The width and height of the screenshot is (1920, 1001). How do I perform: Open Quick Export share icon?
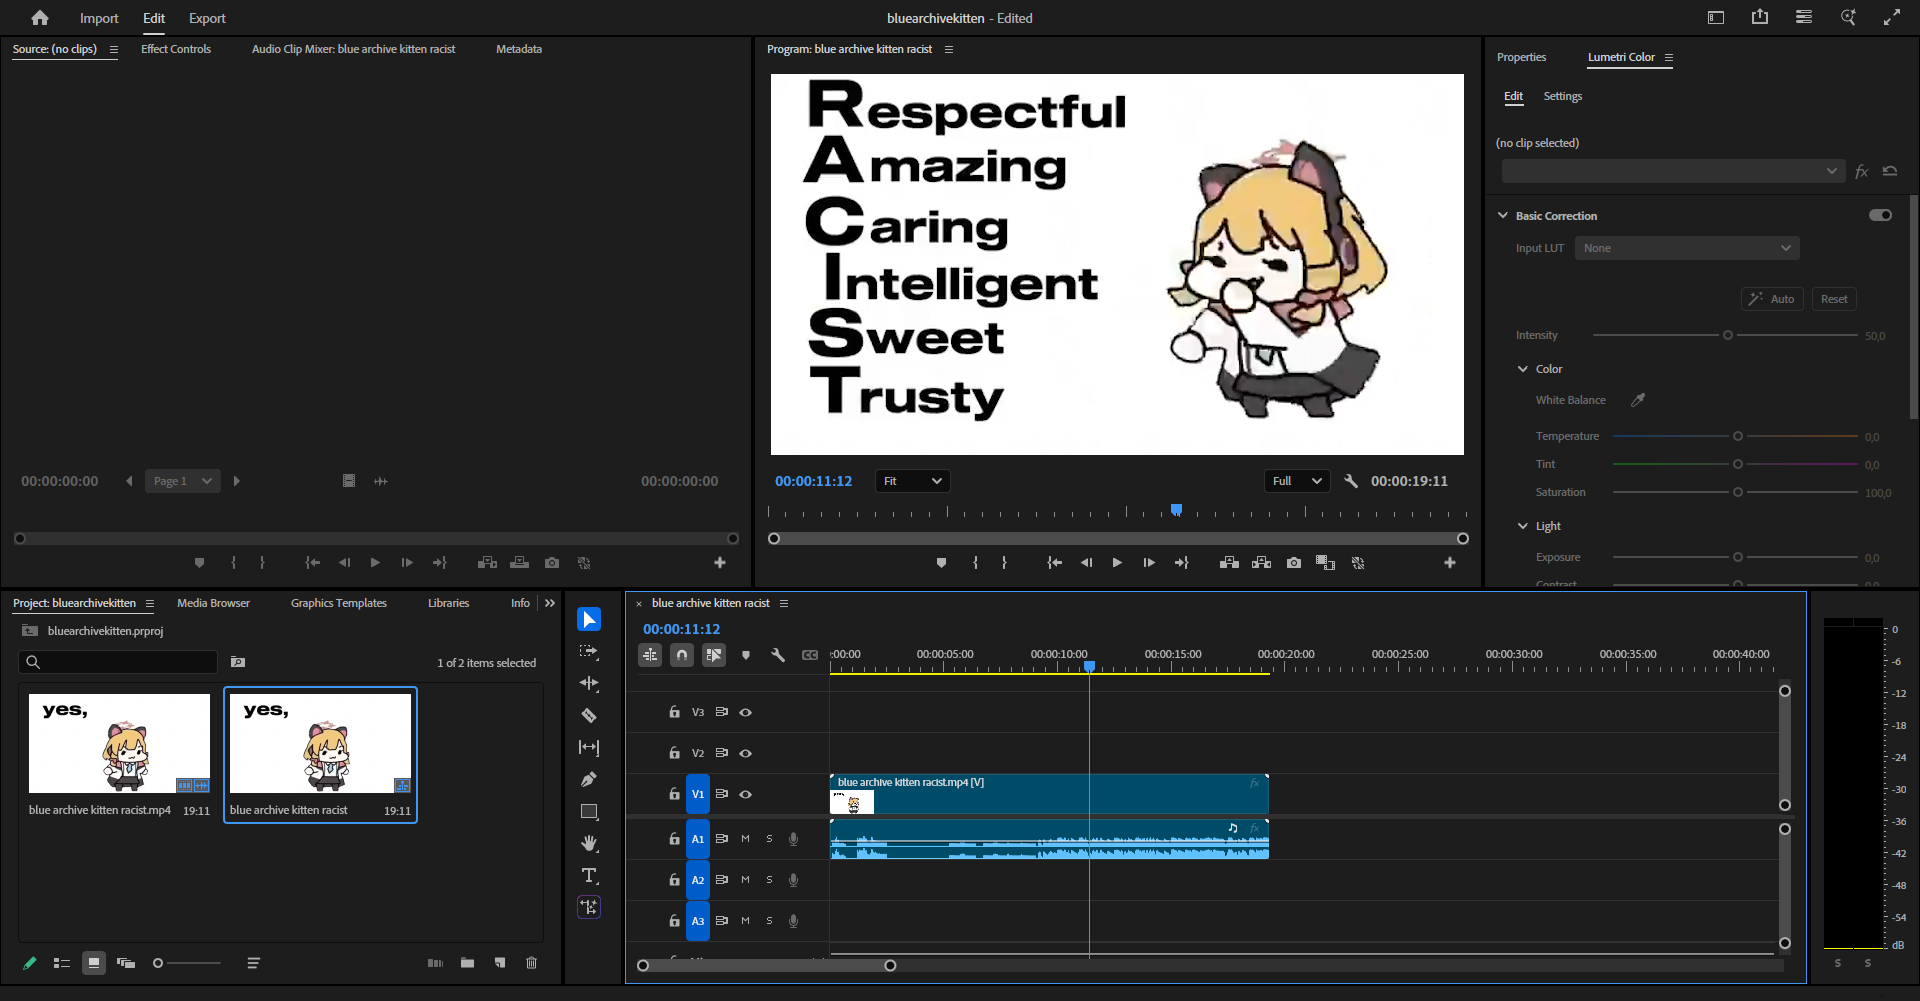point(1760,17)
